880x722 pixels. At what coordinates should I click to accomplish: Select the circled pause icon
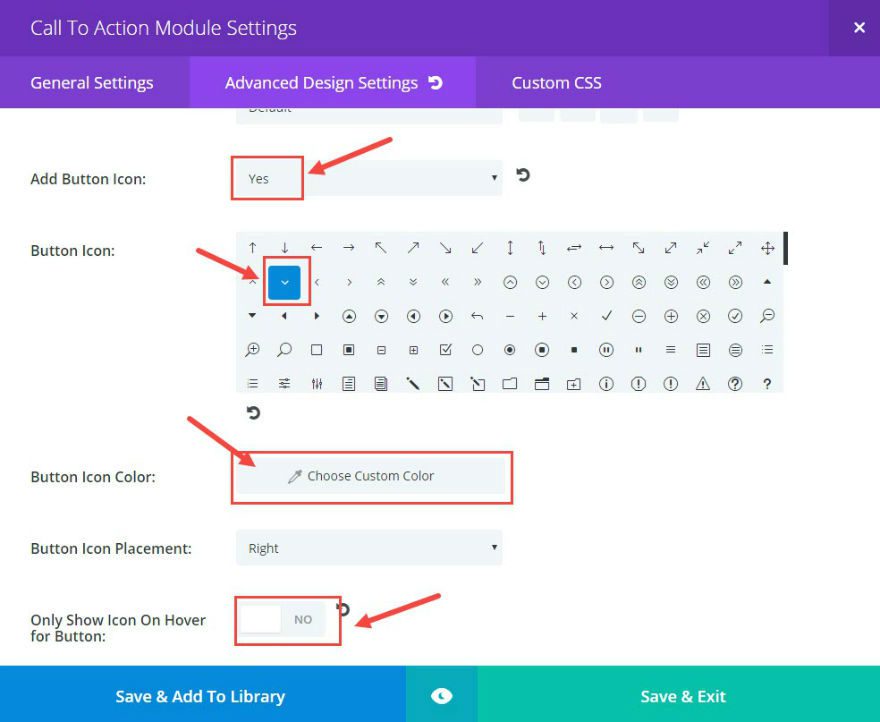(x=606, y=350)
